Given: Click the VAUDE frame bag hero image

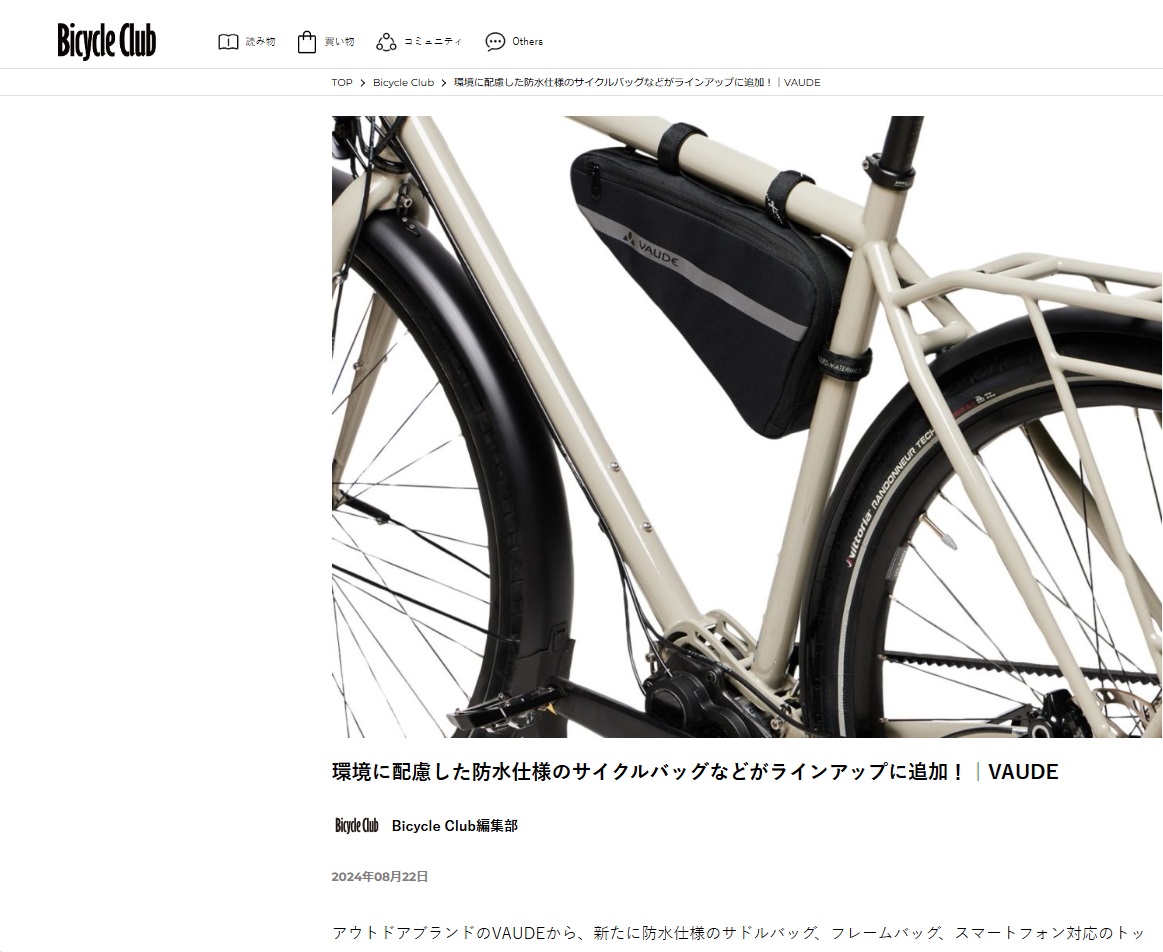Looking at the screenshot, I should pyautogui.click(x=747, y=426).
